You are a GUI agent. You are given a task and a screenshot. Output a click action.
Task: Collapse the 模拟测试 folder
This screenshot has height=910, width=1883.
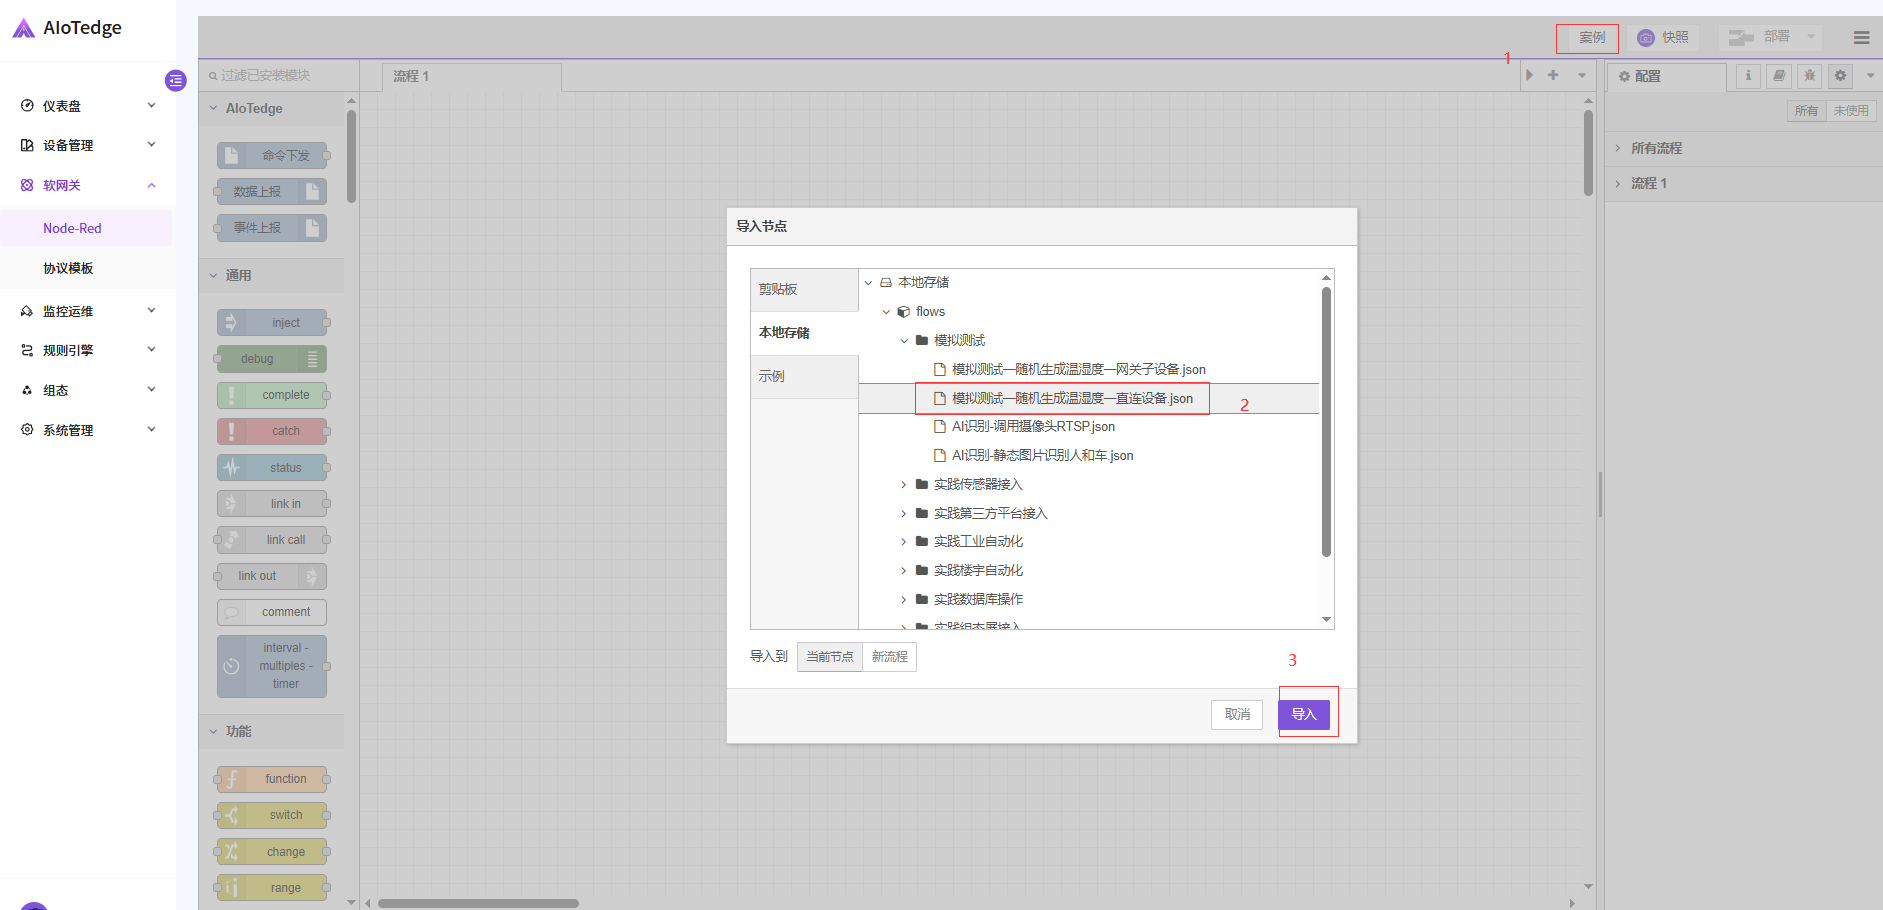(904, 341)
